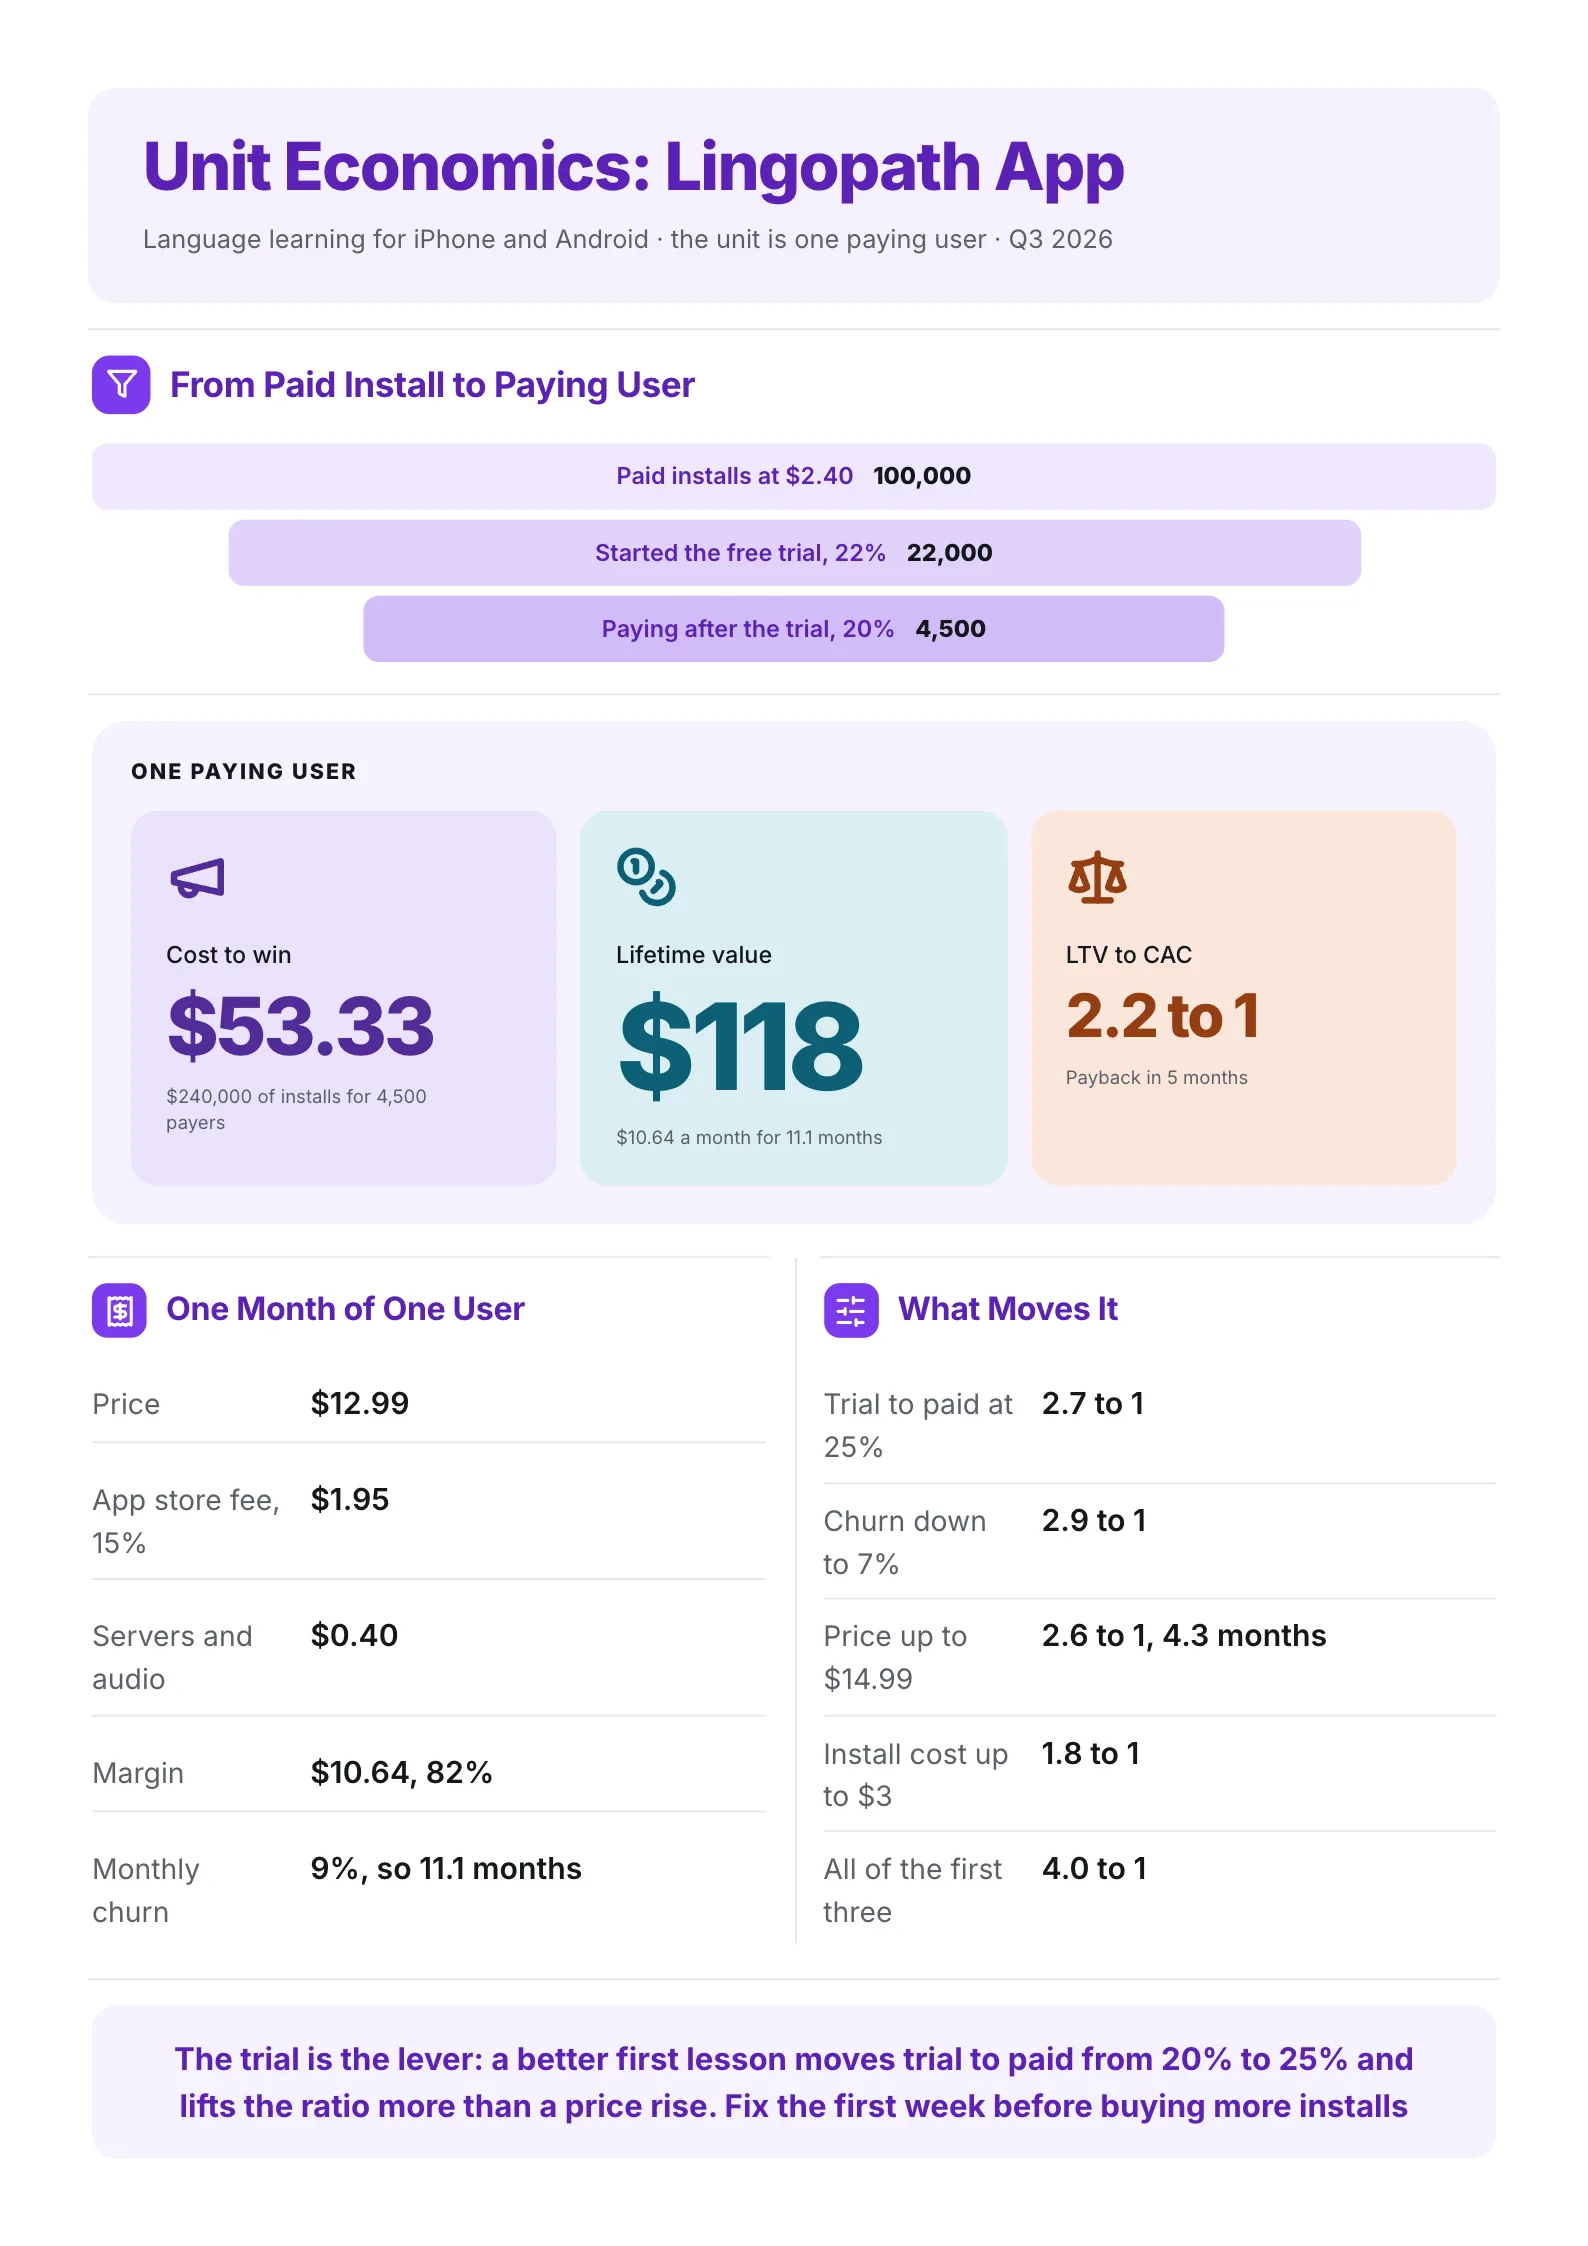
Task: Click the From Paid Install to Paying User heading
Action: pyautogui.click(x=432, y=385)
